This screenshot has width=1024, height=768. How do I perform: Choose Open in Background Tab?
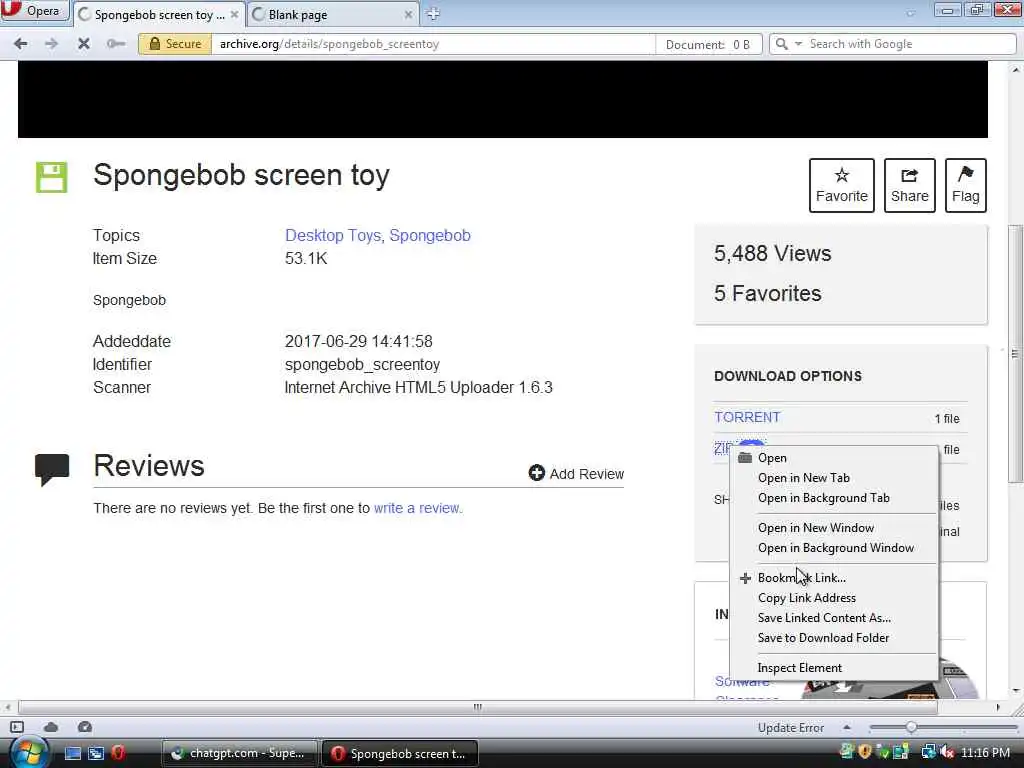tap(834, 498)
